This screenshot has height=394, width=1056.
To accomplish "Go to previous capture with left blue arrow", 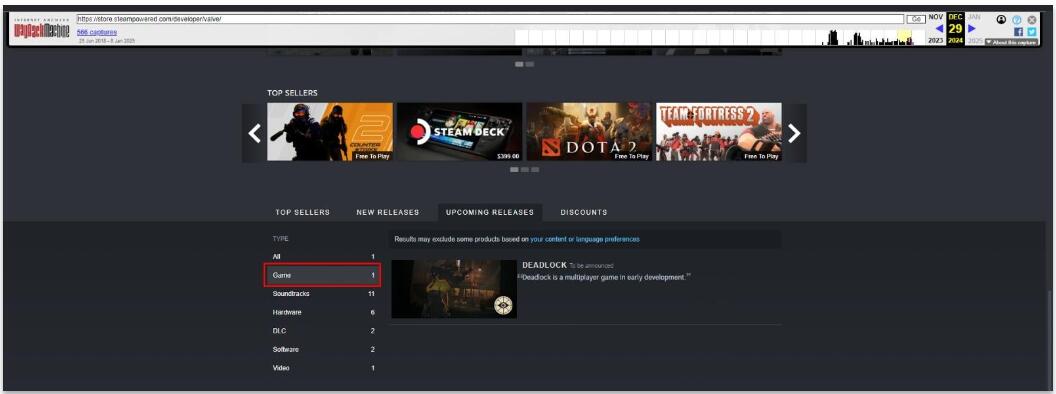I will coord(939,28).
